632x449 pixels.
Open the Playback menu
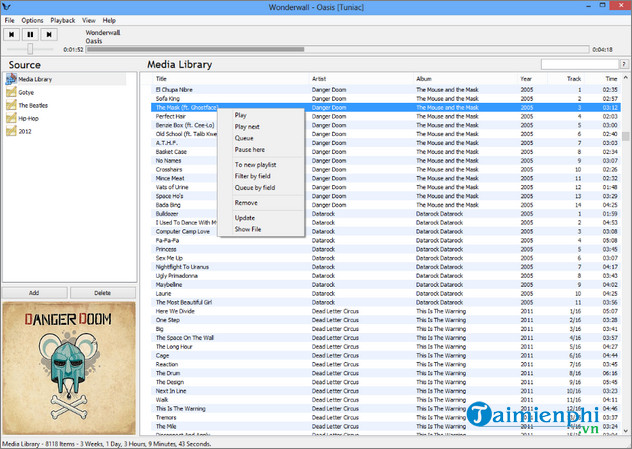pos(62,20)
